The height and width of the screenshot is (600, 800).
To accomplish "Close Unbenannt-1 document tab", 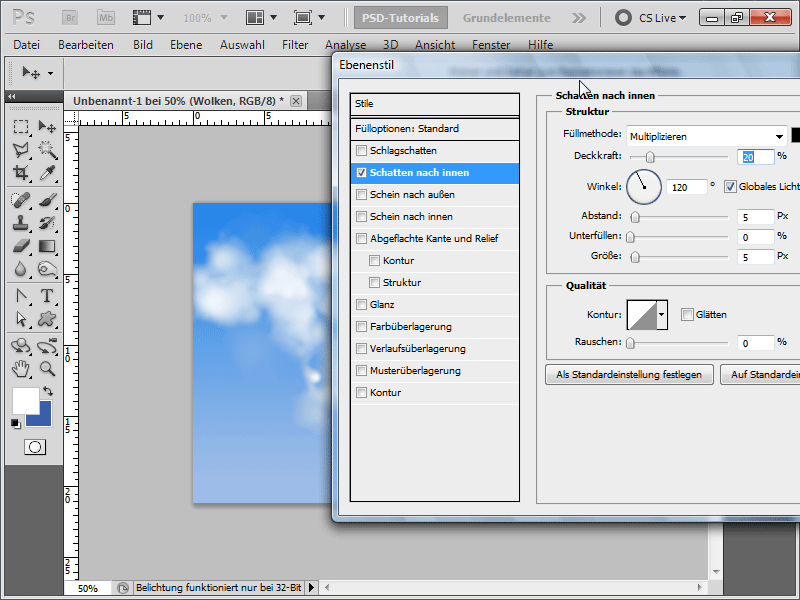I will click(x=296, y=101).
